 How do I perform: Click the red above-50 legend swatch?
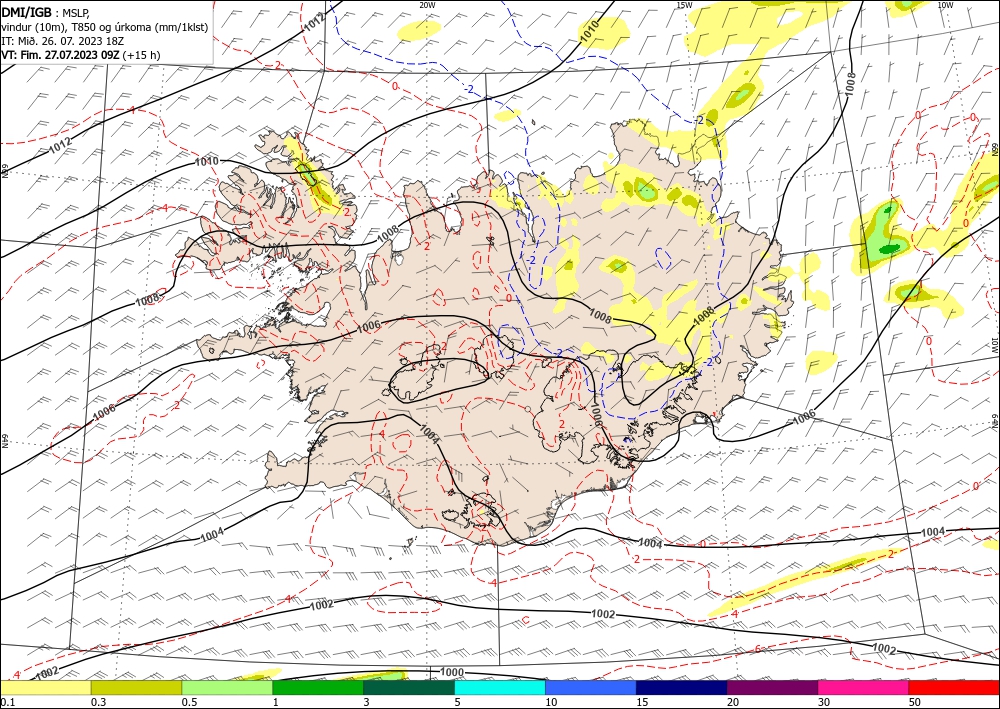coord(954,687)
